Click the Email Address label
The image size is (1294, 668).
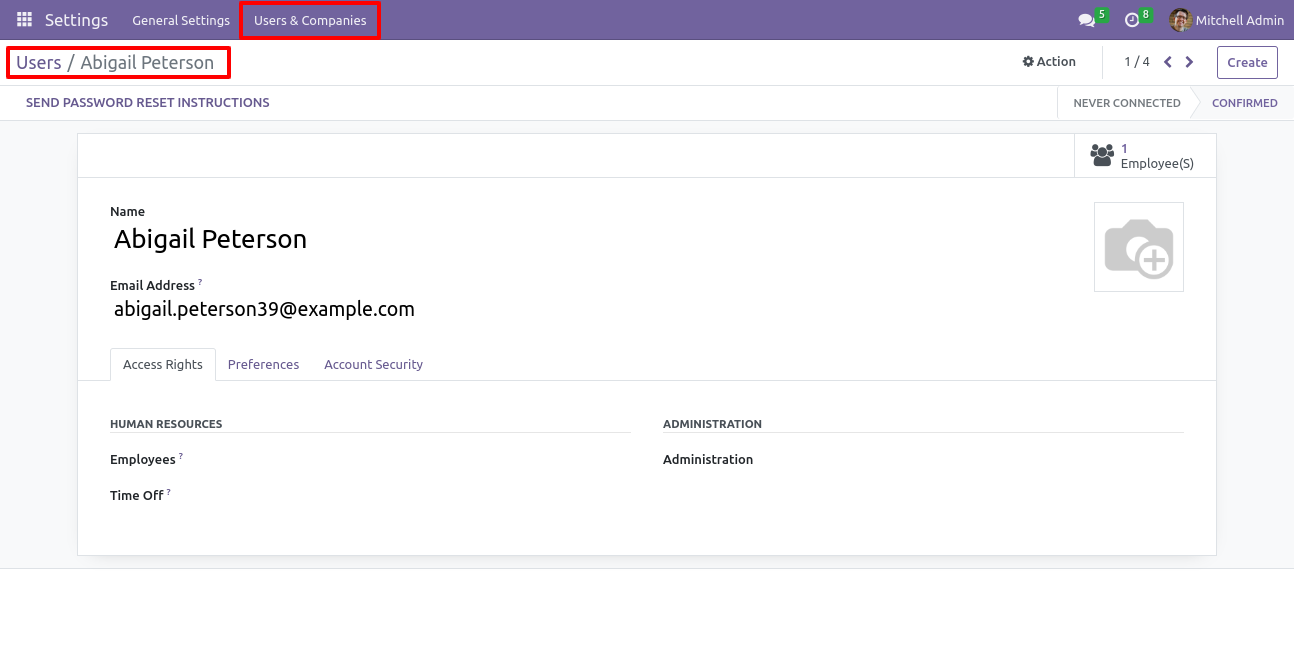[x=152, y=285]
